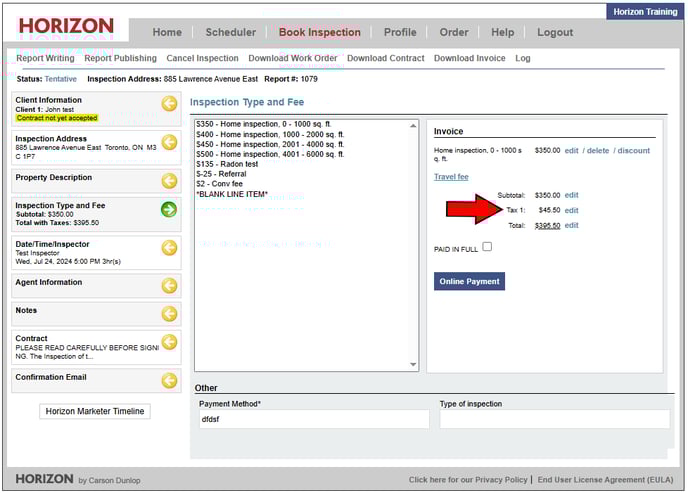This screenshot has height=493, width=688.
Task: Click the yellow arrow beside Agent Information
Action: pyautogui.click(x=170, y=286)
